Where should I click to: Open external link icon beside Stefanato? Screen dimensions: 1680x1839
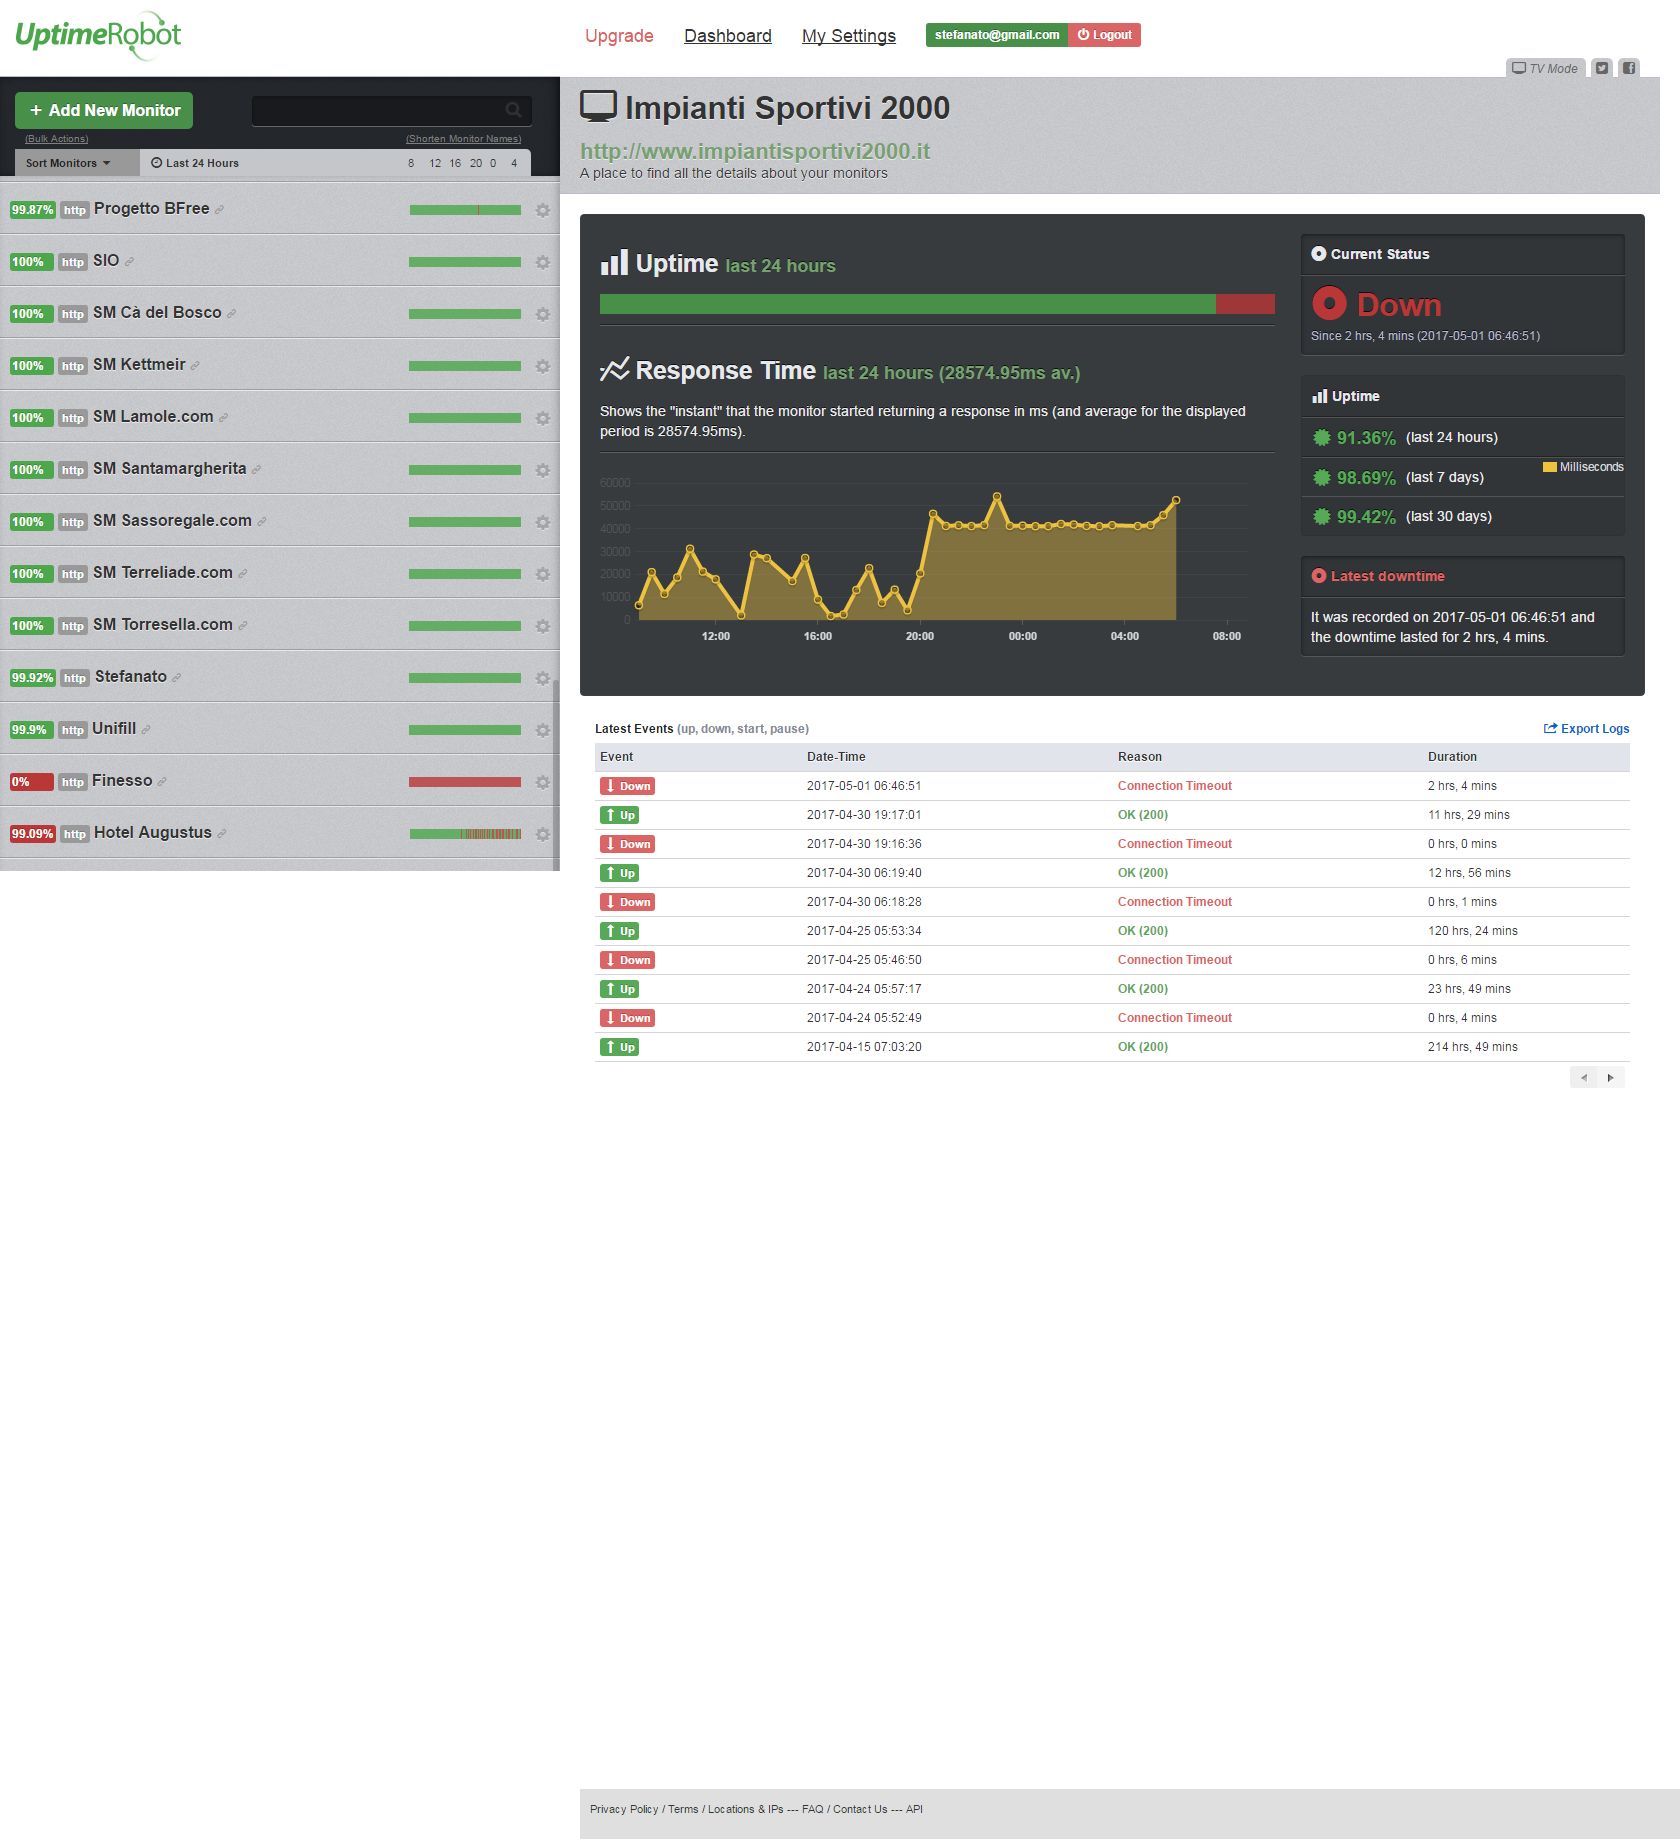tap(177, 678)
